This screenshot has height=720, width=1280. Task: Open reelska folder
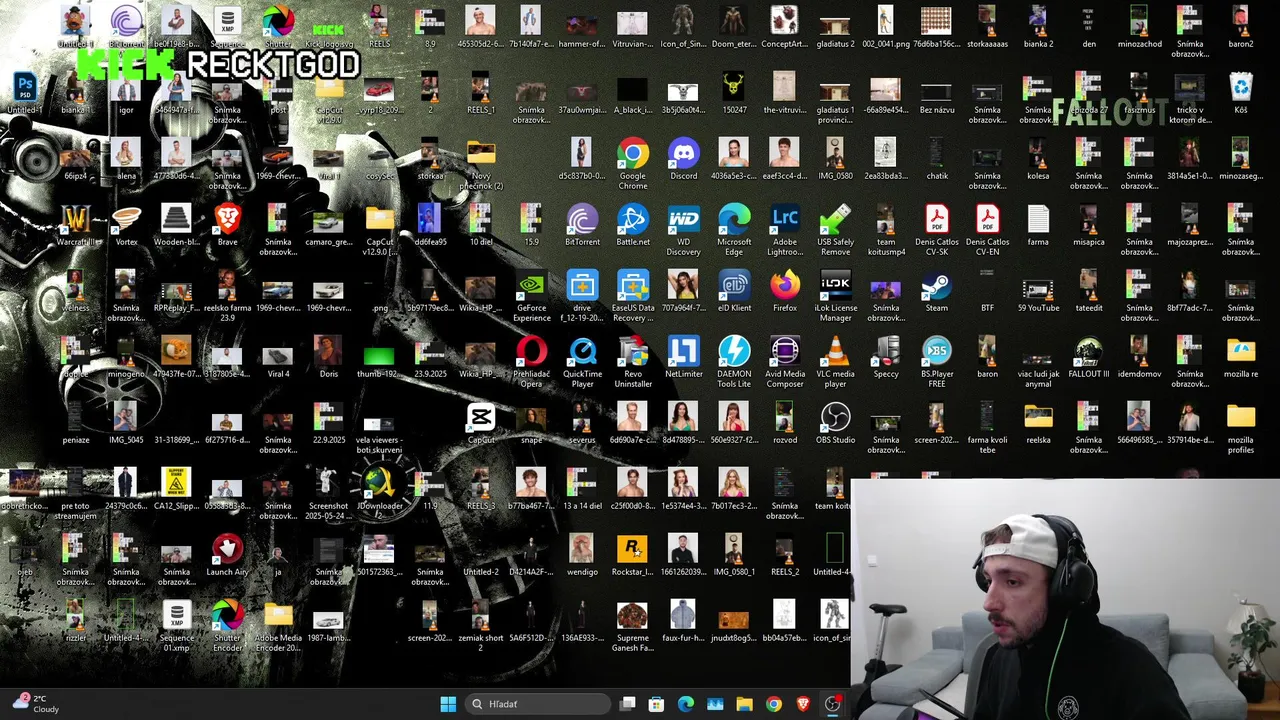pyautogui.click(x=1038, y=424)
